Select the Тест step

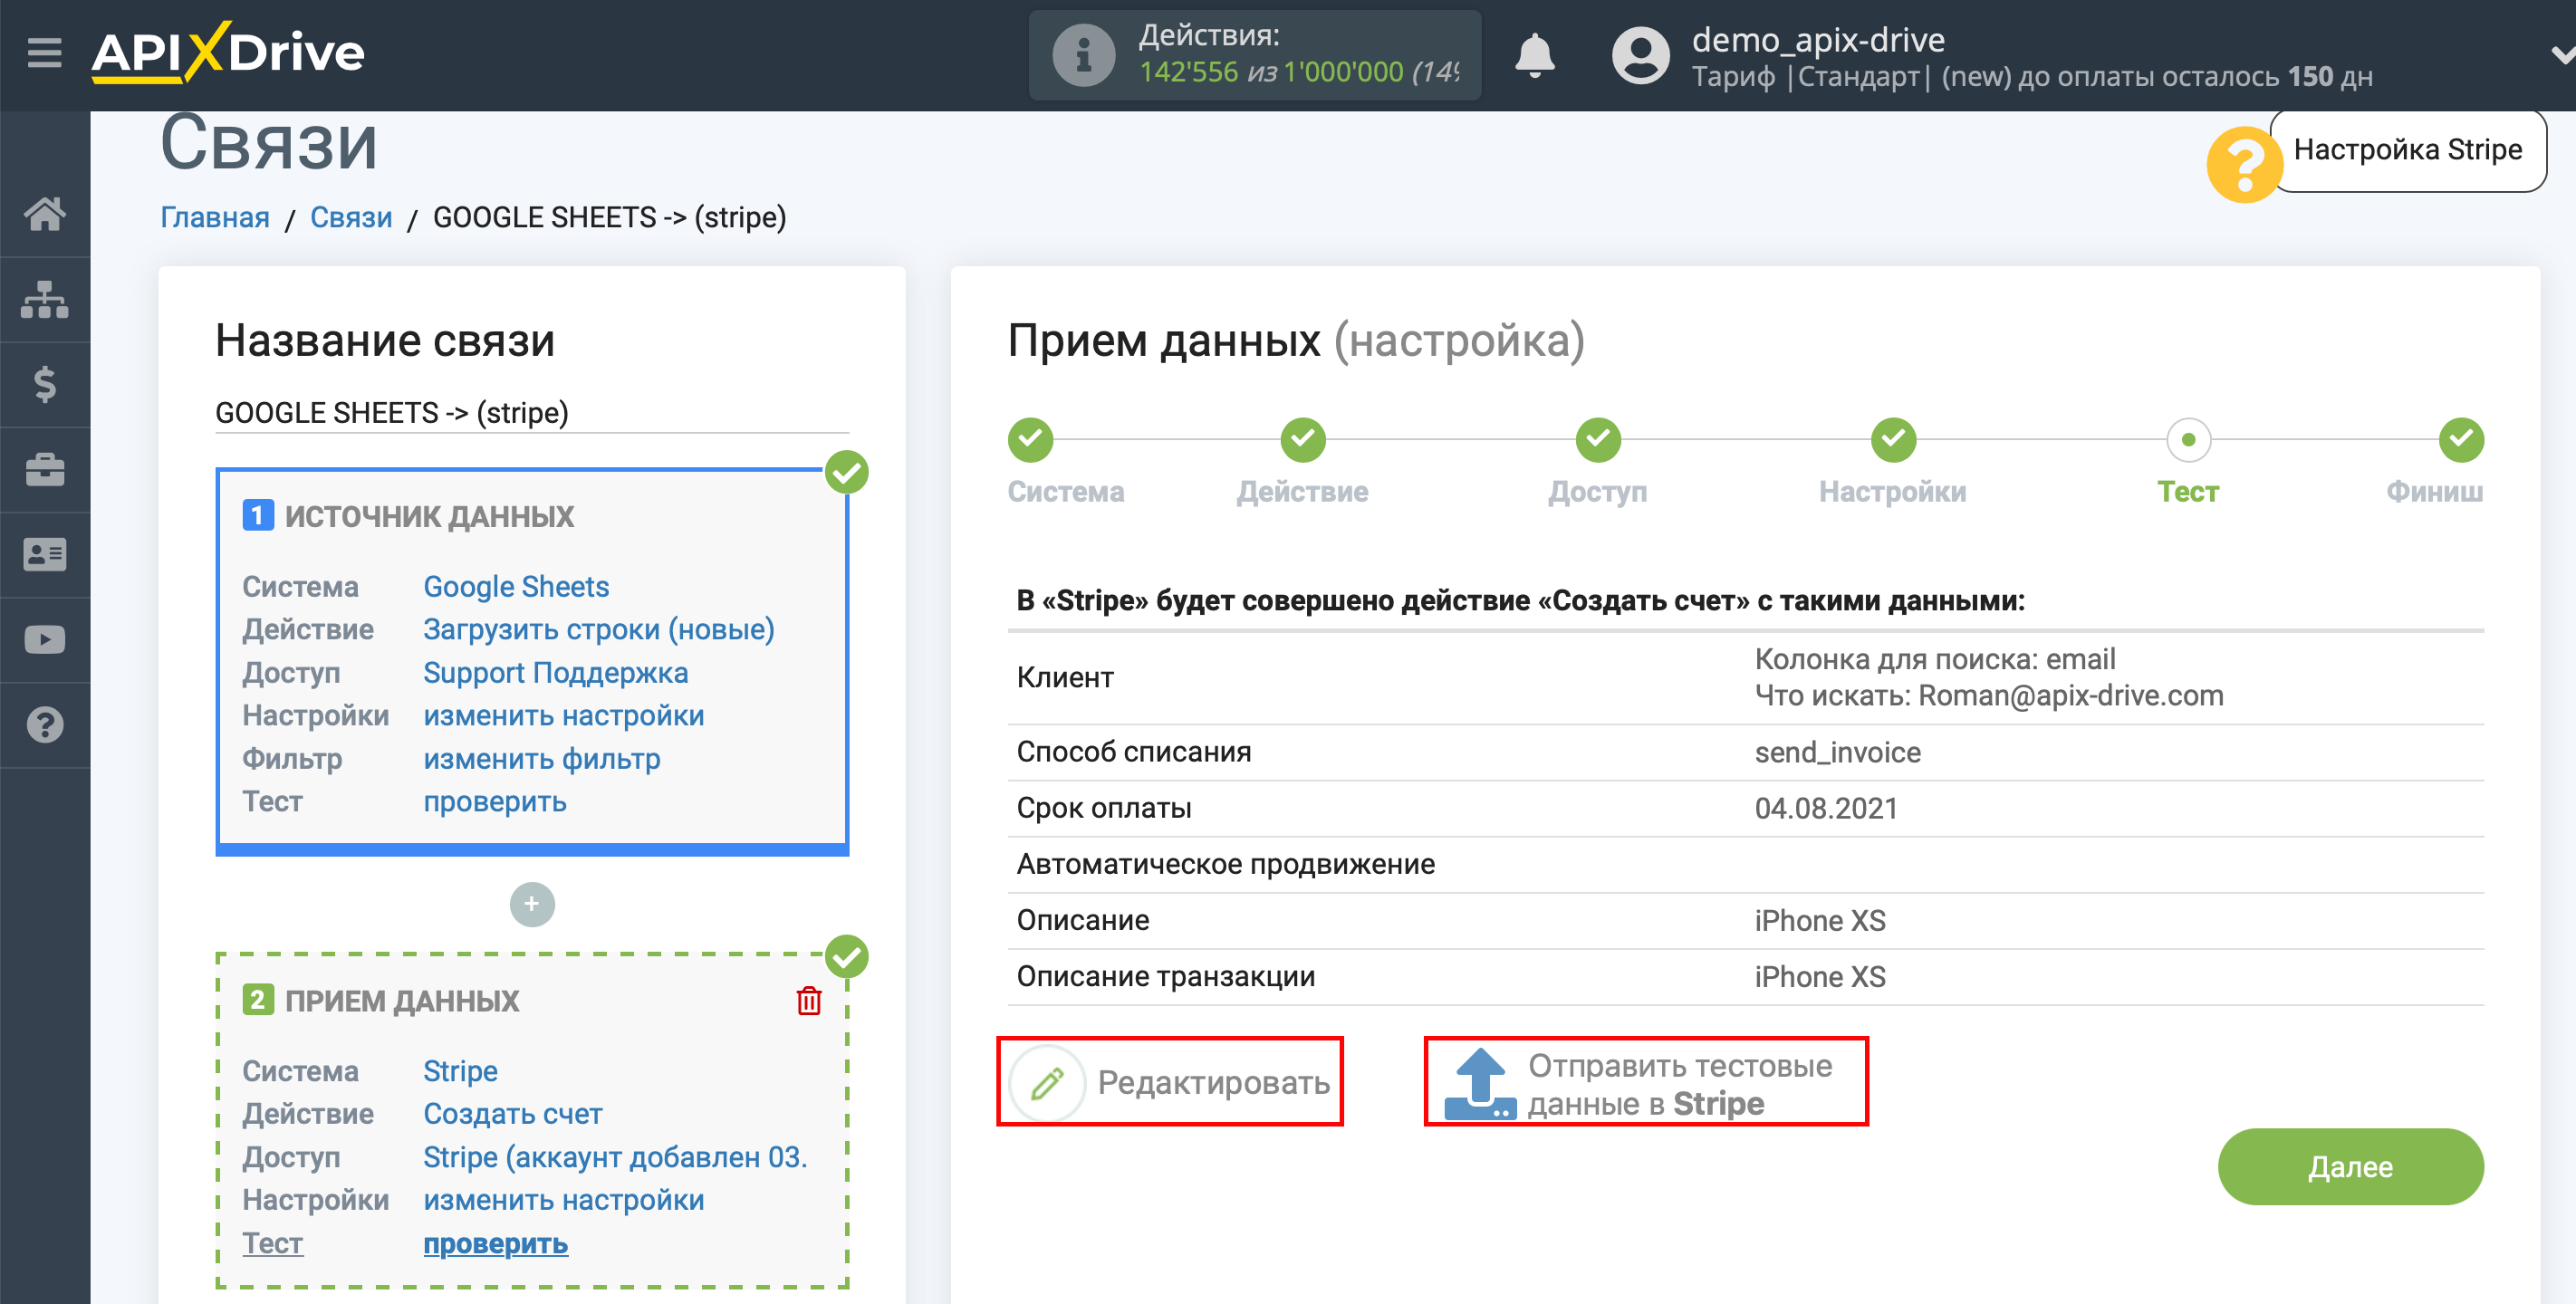click(x=2187, y=440)
